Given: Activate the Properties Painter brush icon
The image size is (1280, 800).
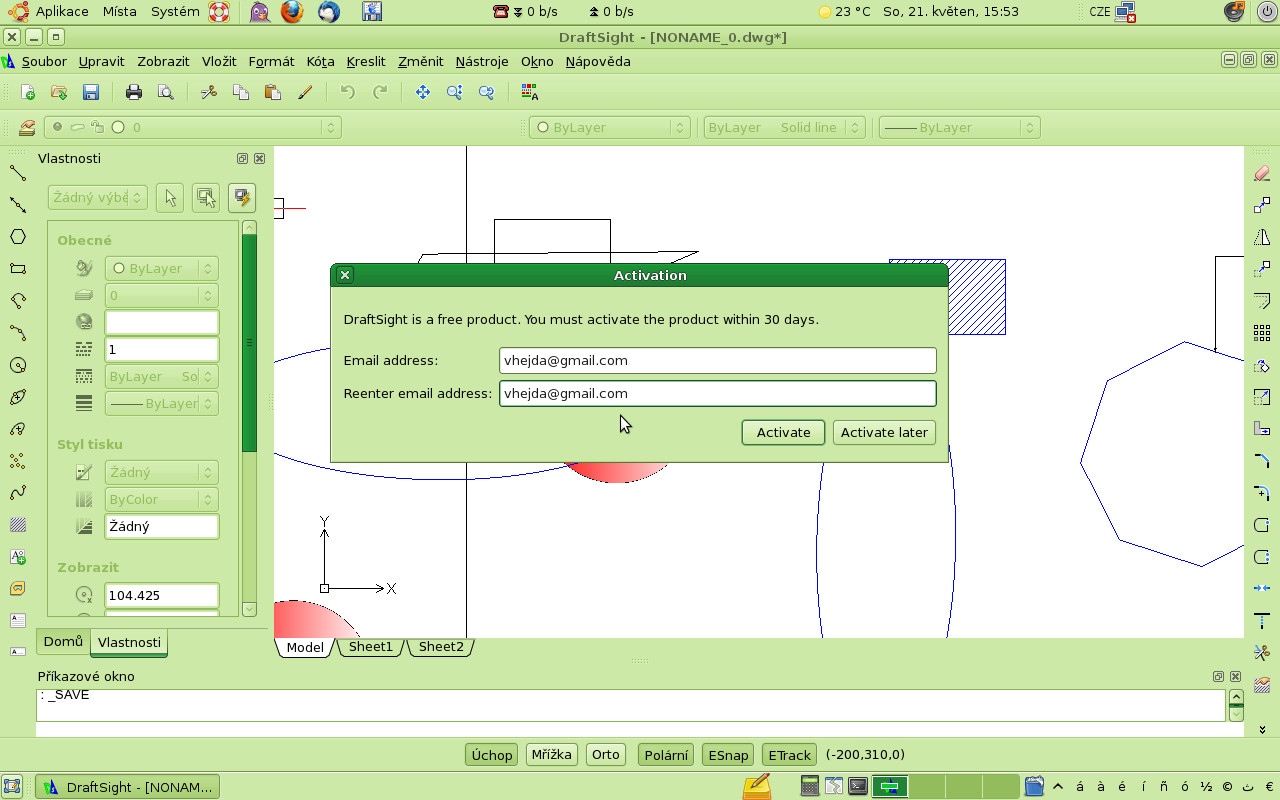Looking at the screenshot, I should 305,92.
